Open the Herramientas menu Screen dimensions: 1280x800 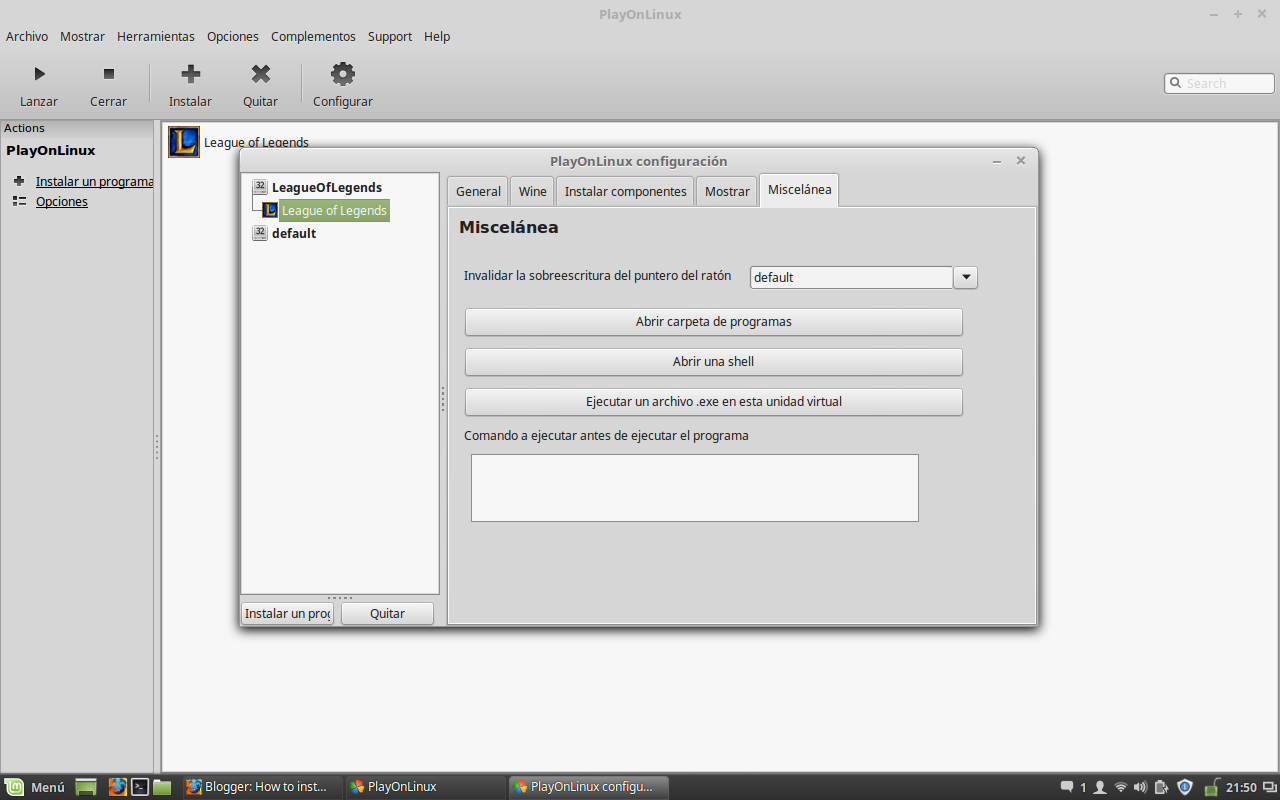point(156,36)
